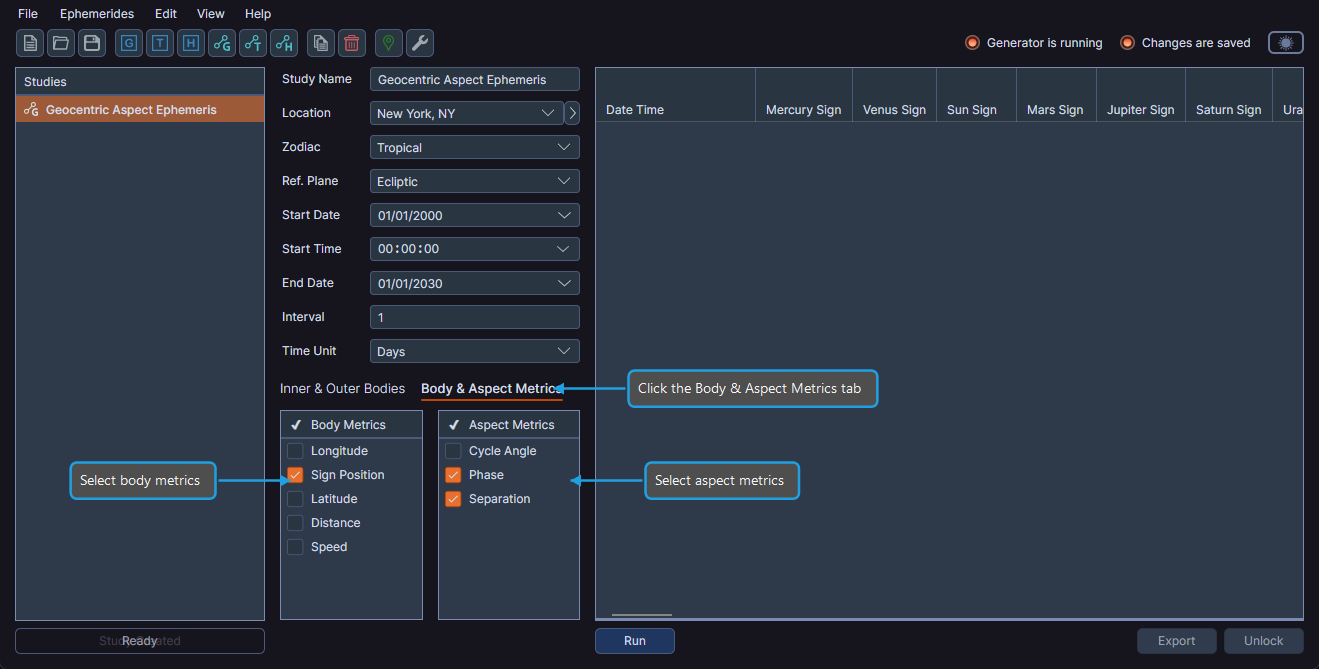Select the Heliocentric aspect ephemeris icon

coord(283,43)
